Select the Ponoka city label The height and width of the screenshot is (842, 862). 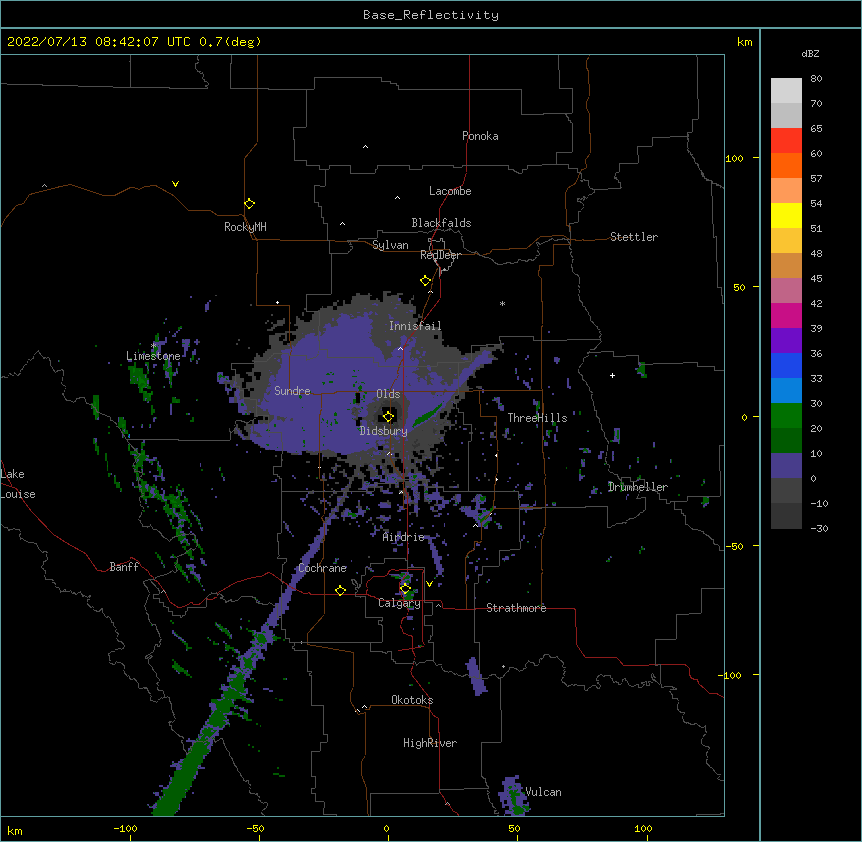480,136
